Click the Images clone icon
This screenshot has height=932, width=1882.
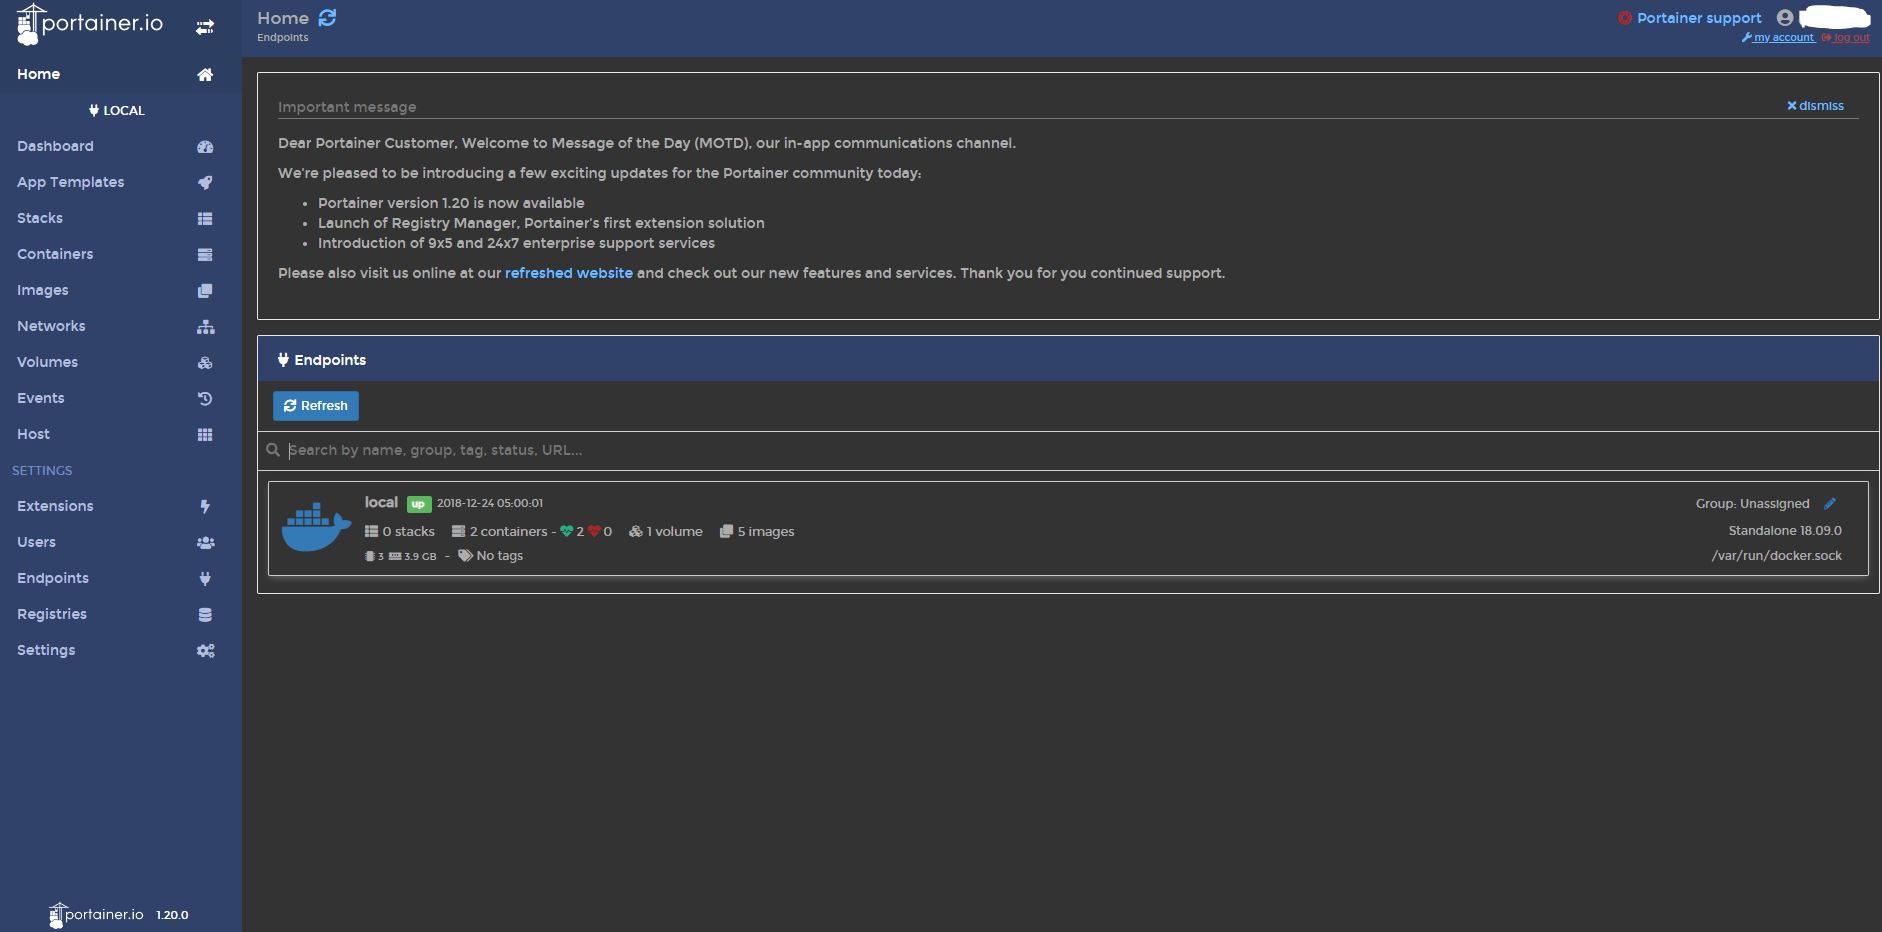click(x=205, y=291)
